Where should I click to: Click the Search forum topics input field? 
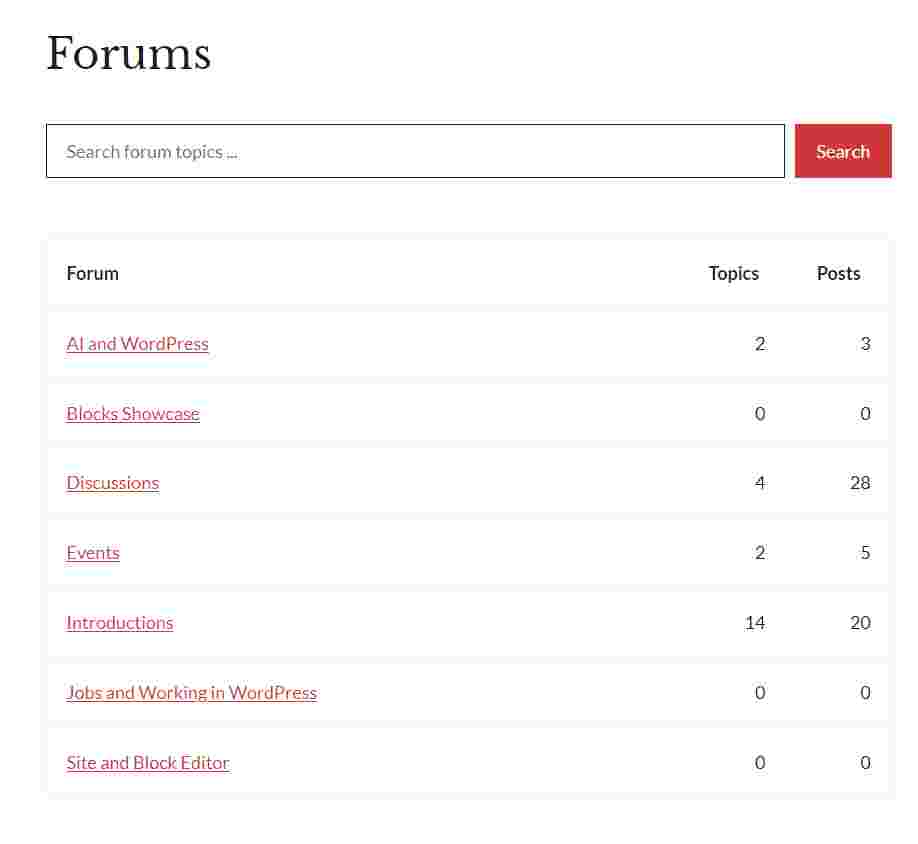click(415, 152)
